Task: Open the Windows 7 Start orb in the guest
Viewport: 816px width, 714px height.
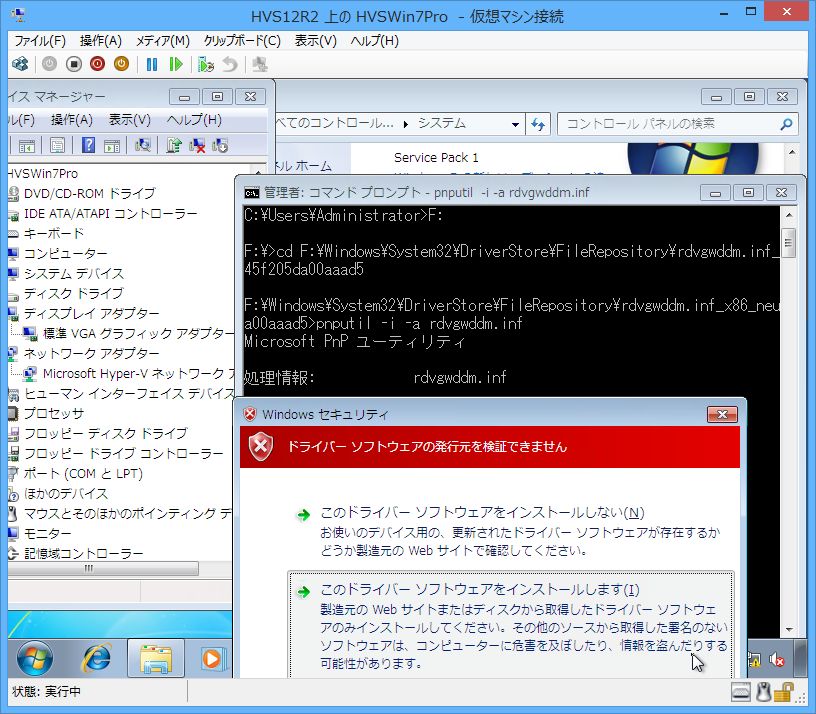Action: point(35,658)
